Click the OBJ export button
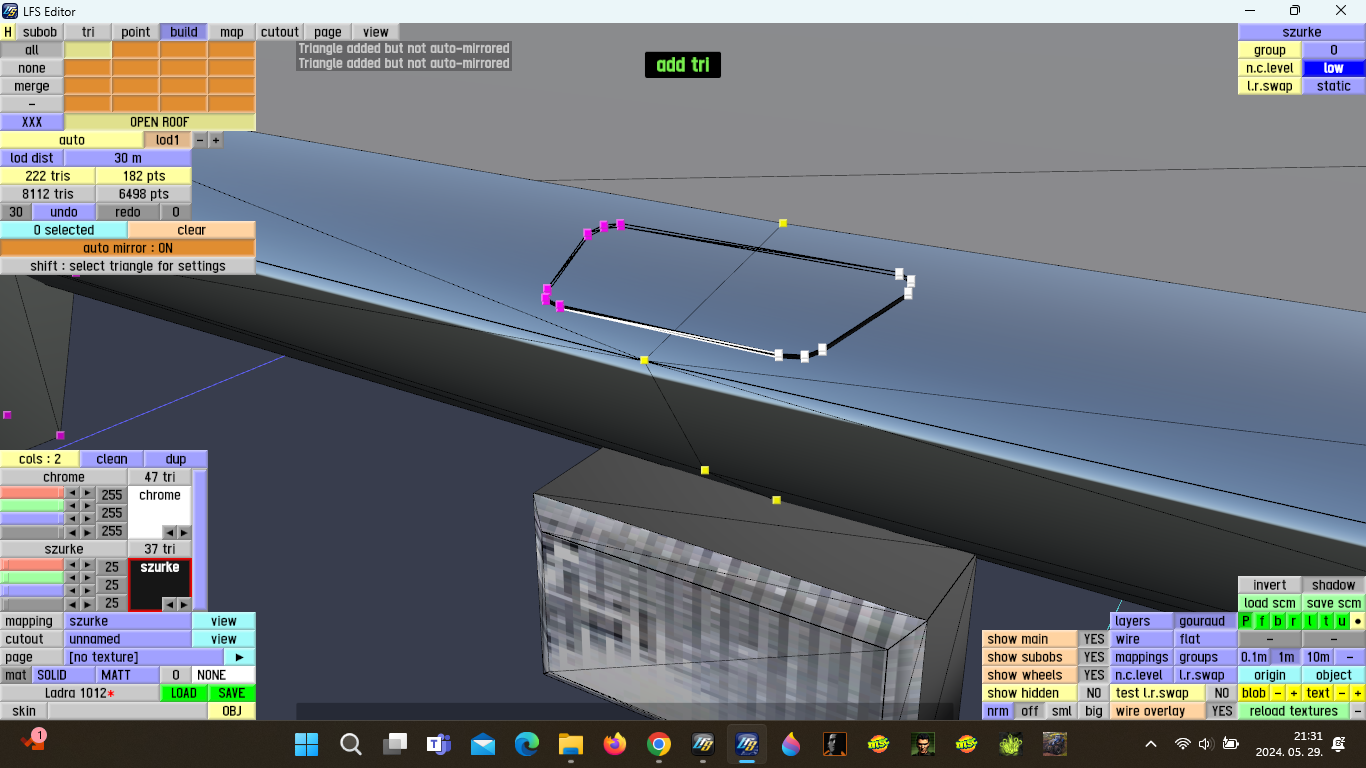The height and width of the screenshot is (768, 1366). pos(232,711)
